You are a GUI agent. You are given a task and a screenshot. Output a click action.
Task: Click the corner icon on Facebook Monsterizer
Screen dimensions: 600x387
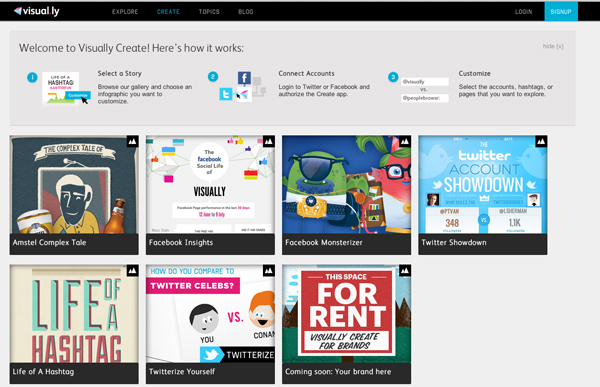point(405,141)
